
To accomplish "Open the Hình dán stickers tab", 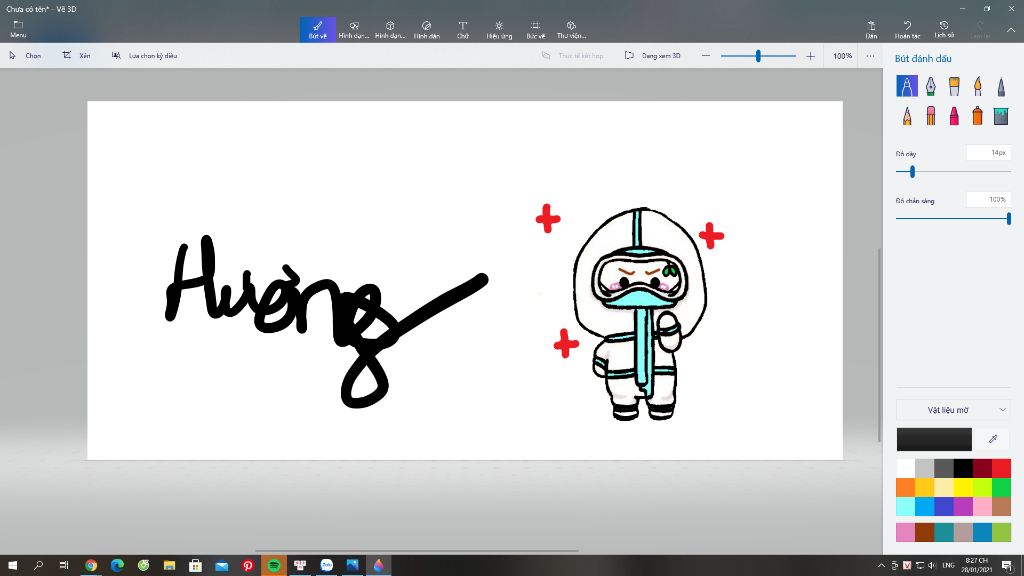I will click(x=426, y=29).
